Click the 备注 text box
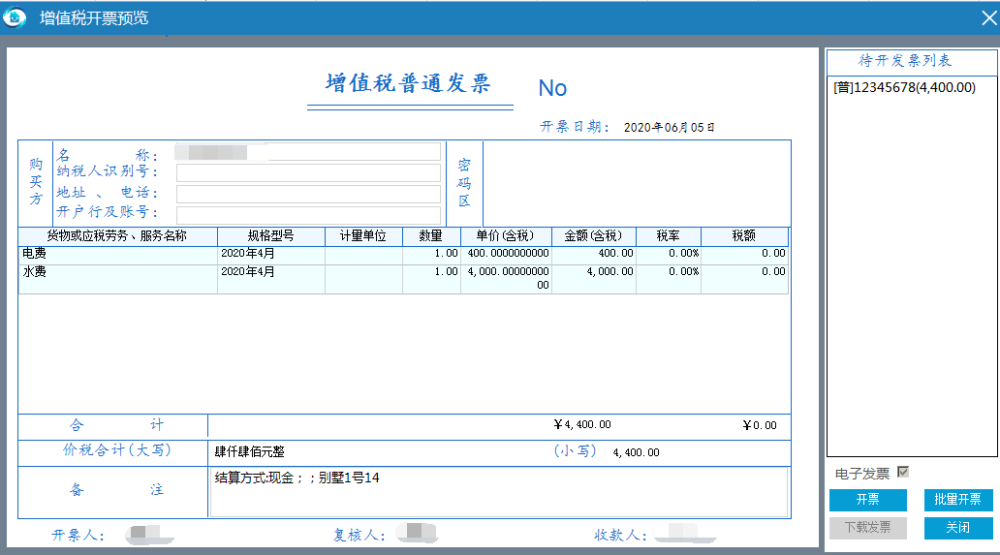Viewport: 1000px width, 555px height. pyautogui.click(x=499, y=492)
